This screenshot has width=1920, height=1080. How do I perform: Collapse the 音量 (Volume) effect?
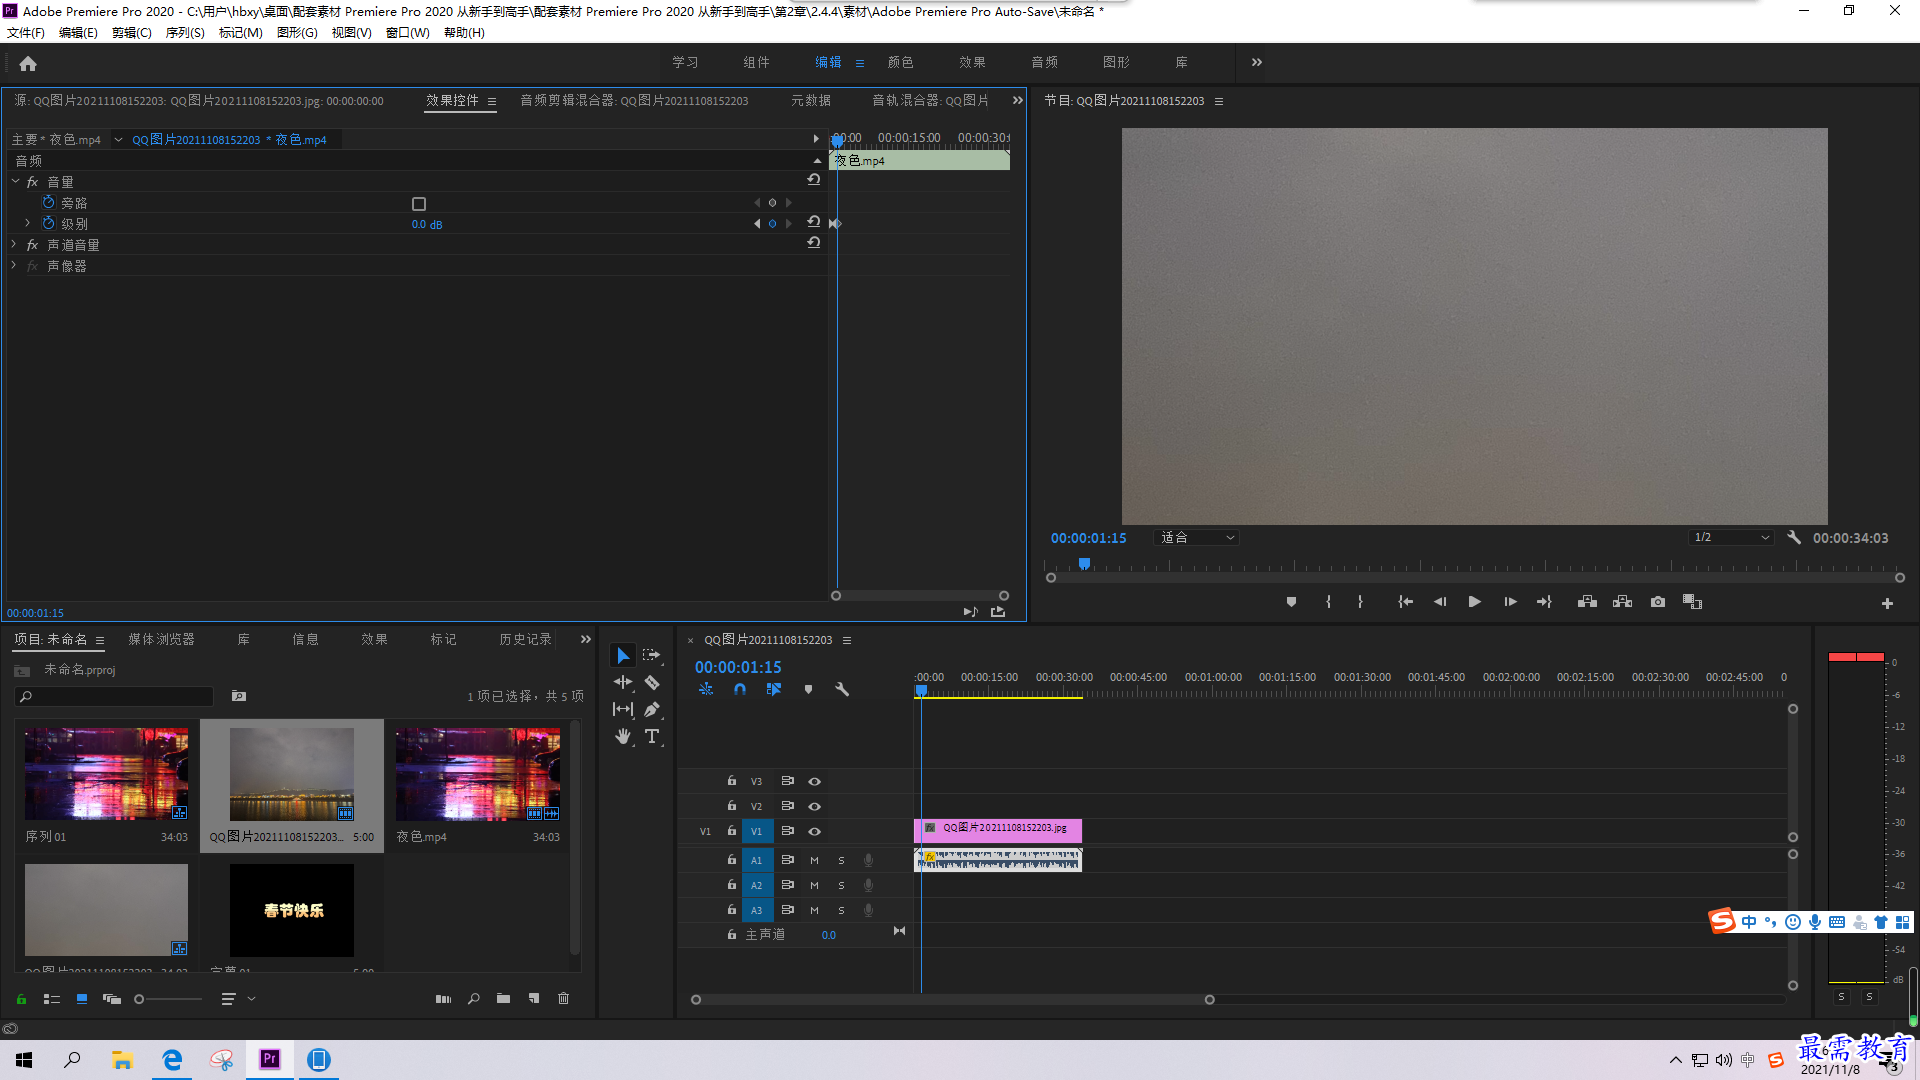16,182
